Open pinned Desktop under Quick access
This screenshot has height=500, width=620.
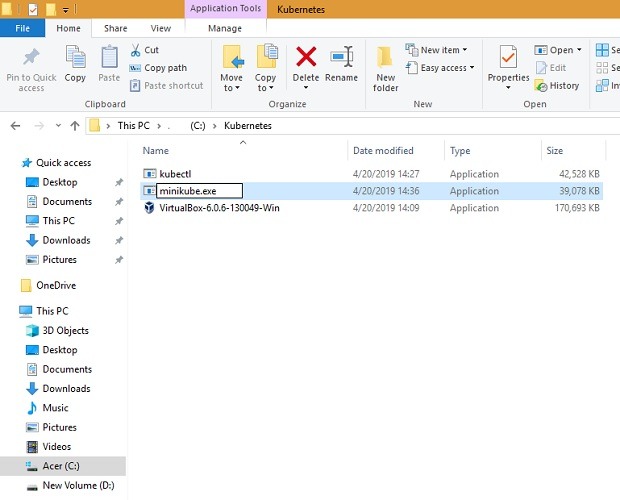click(x=60, y=182)
